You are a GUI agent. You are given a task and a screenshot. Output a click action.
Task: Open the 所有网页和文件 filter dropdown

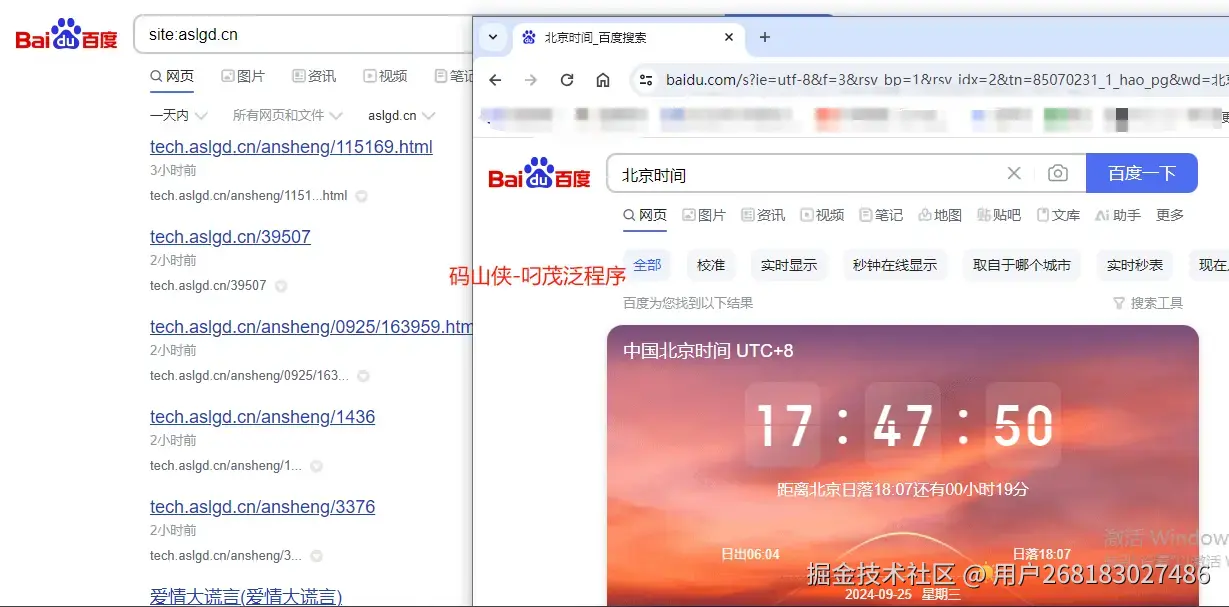tap(288, 115)
